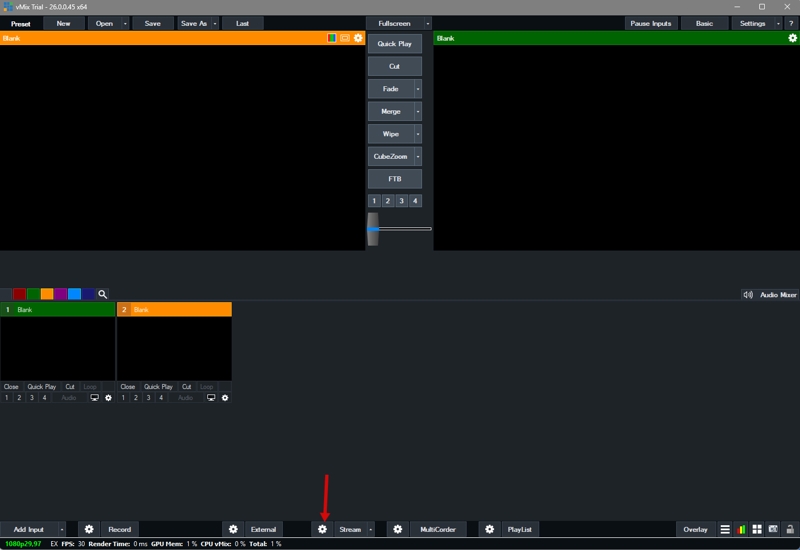Open the Preview window gear settings
The image size is (800, 550).
pyautogui.click(x=358, y=38)
